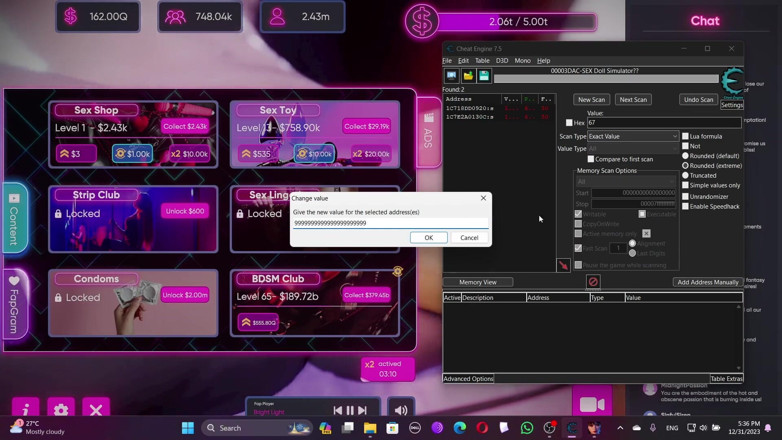
Task: Skip to previous track in the music player
Action: [338, 410]
